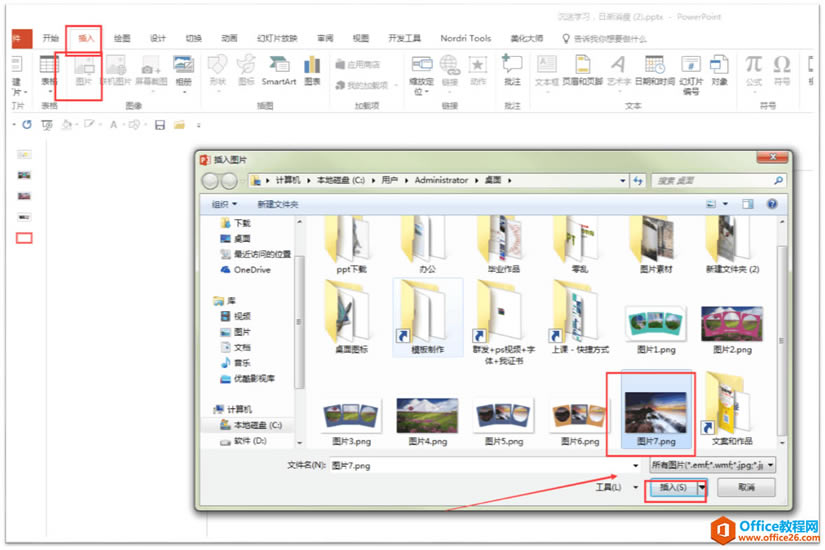Select 下载 in the navigation pane

(x=236, y=223)
